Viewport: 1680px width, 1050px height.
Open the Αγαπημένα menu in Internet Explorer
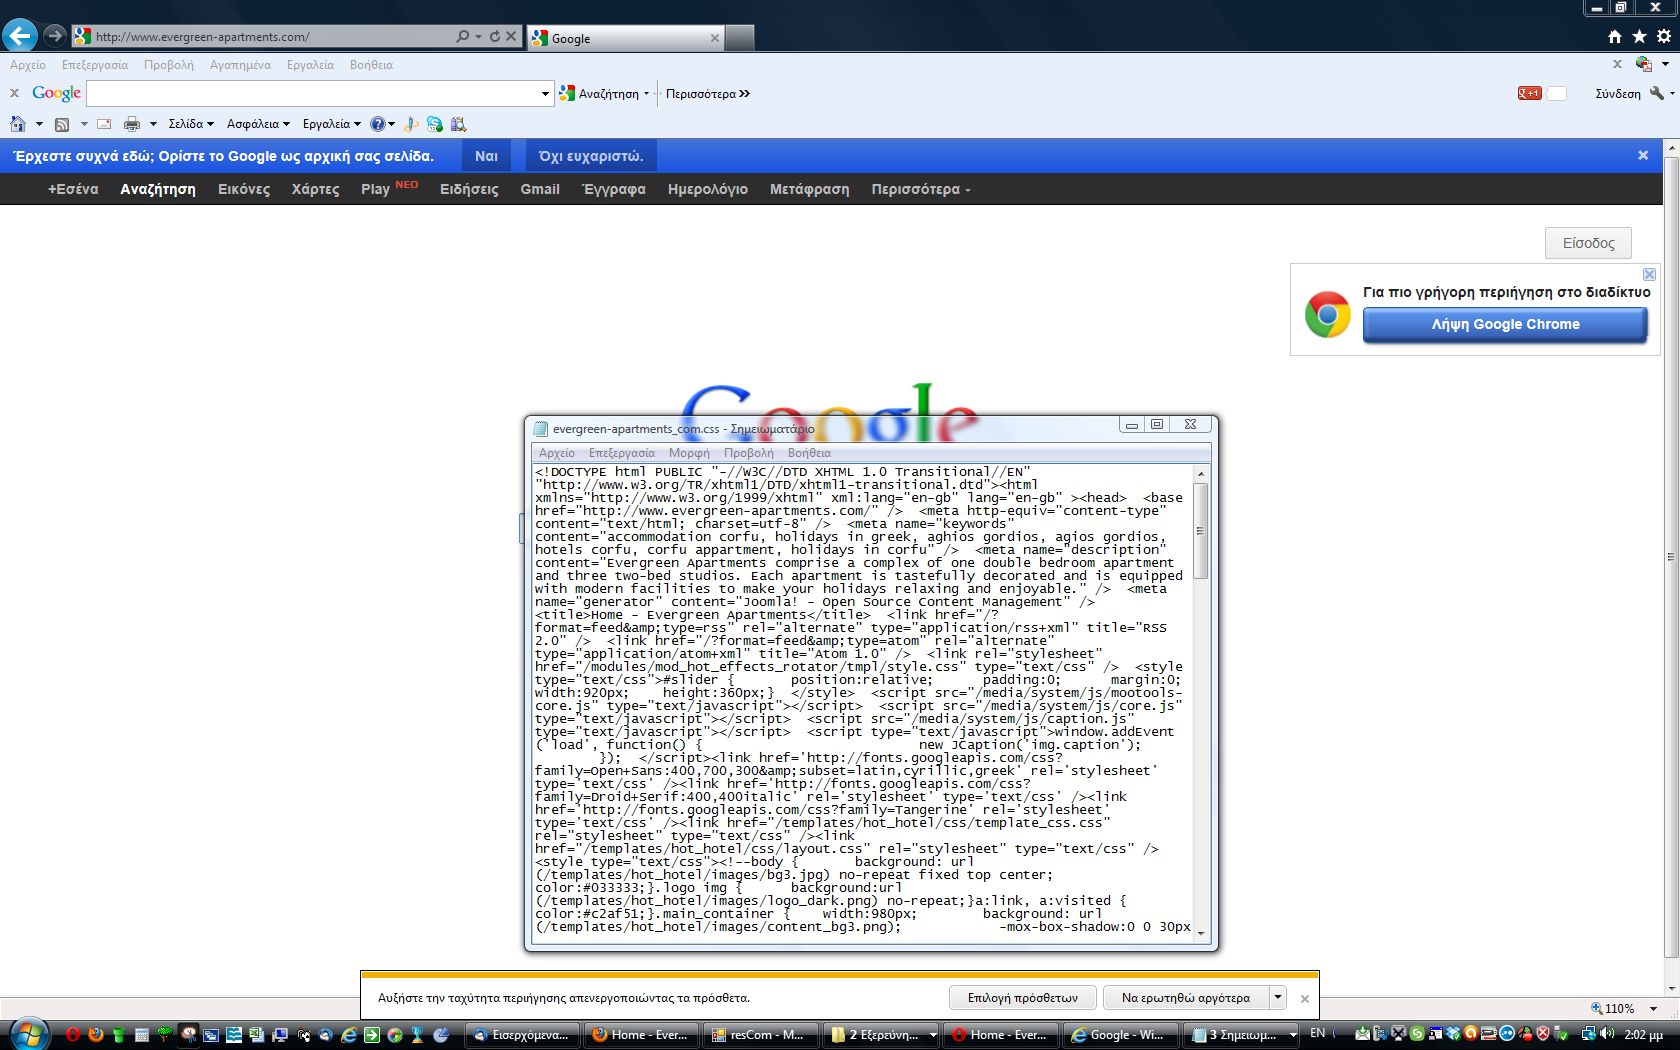coord(240,65)
